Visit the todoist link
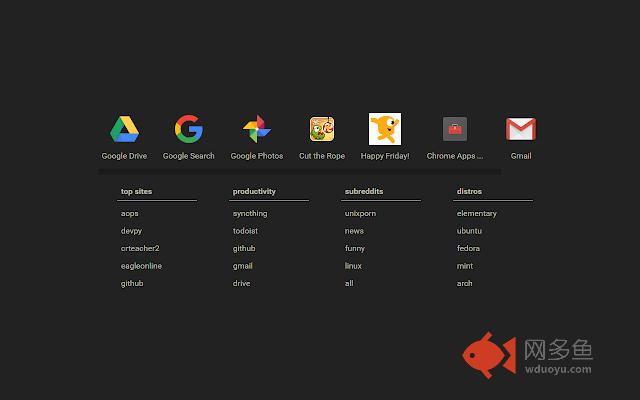This screenshot has width=640, height=400. [245, 231]
